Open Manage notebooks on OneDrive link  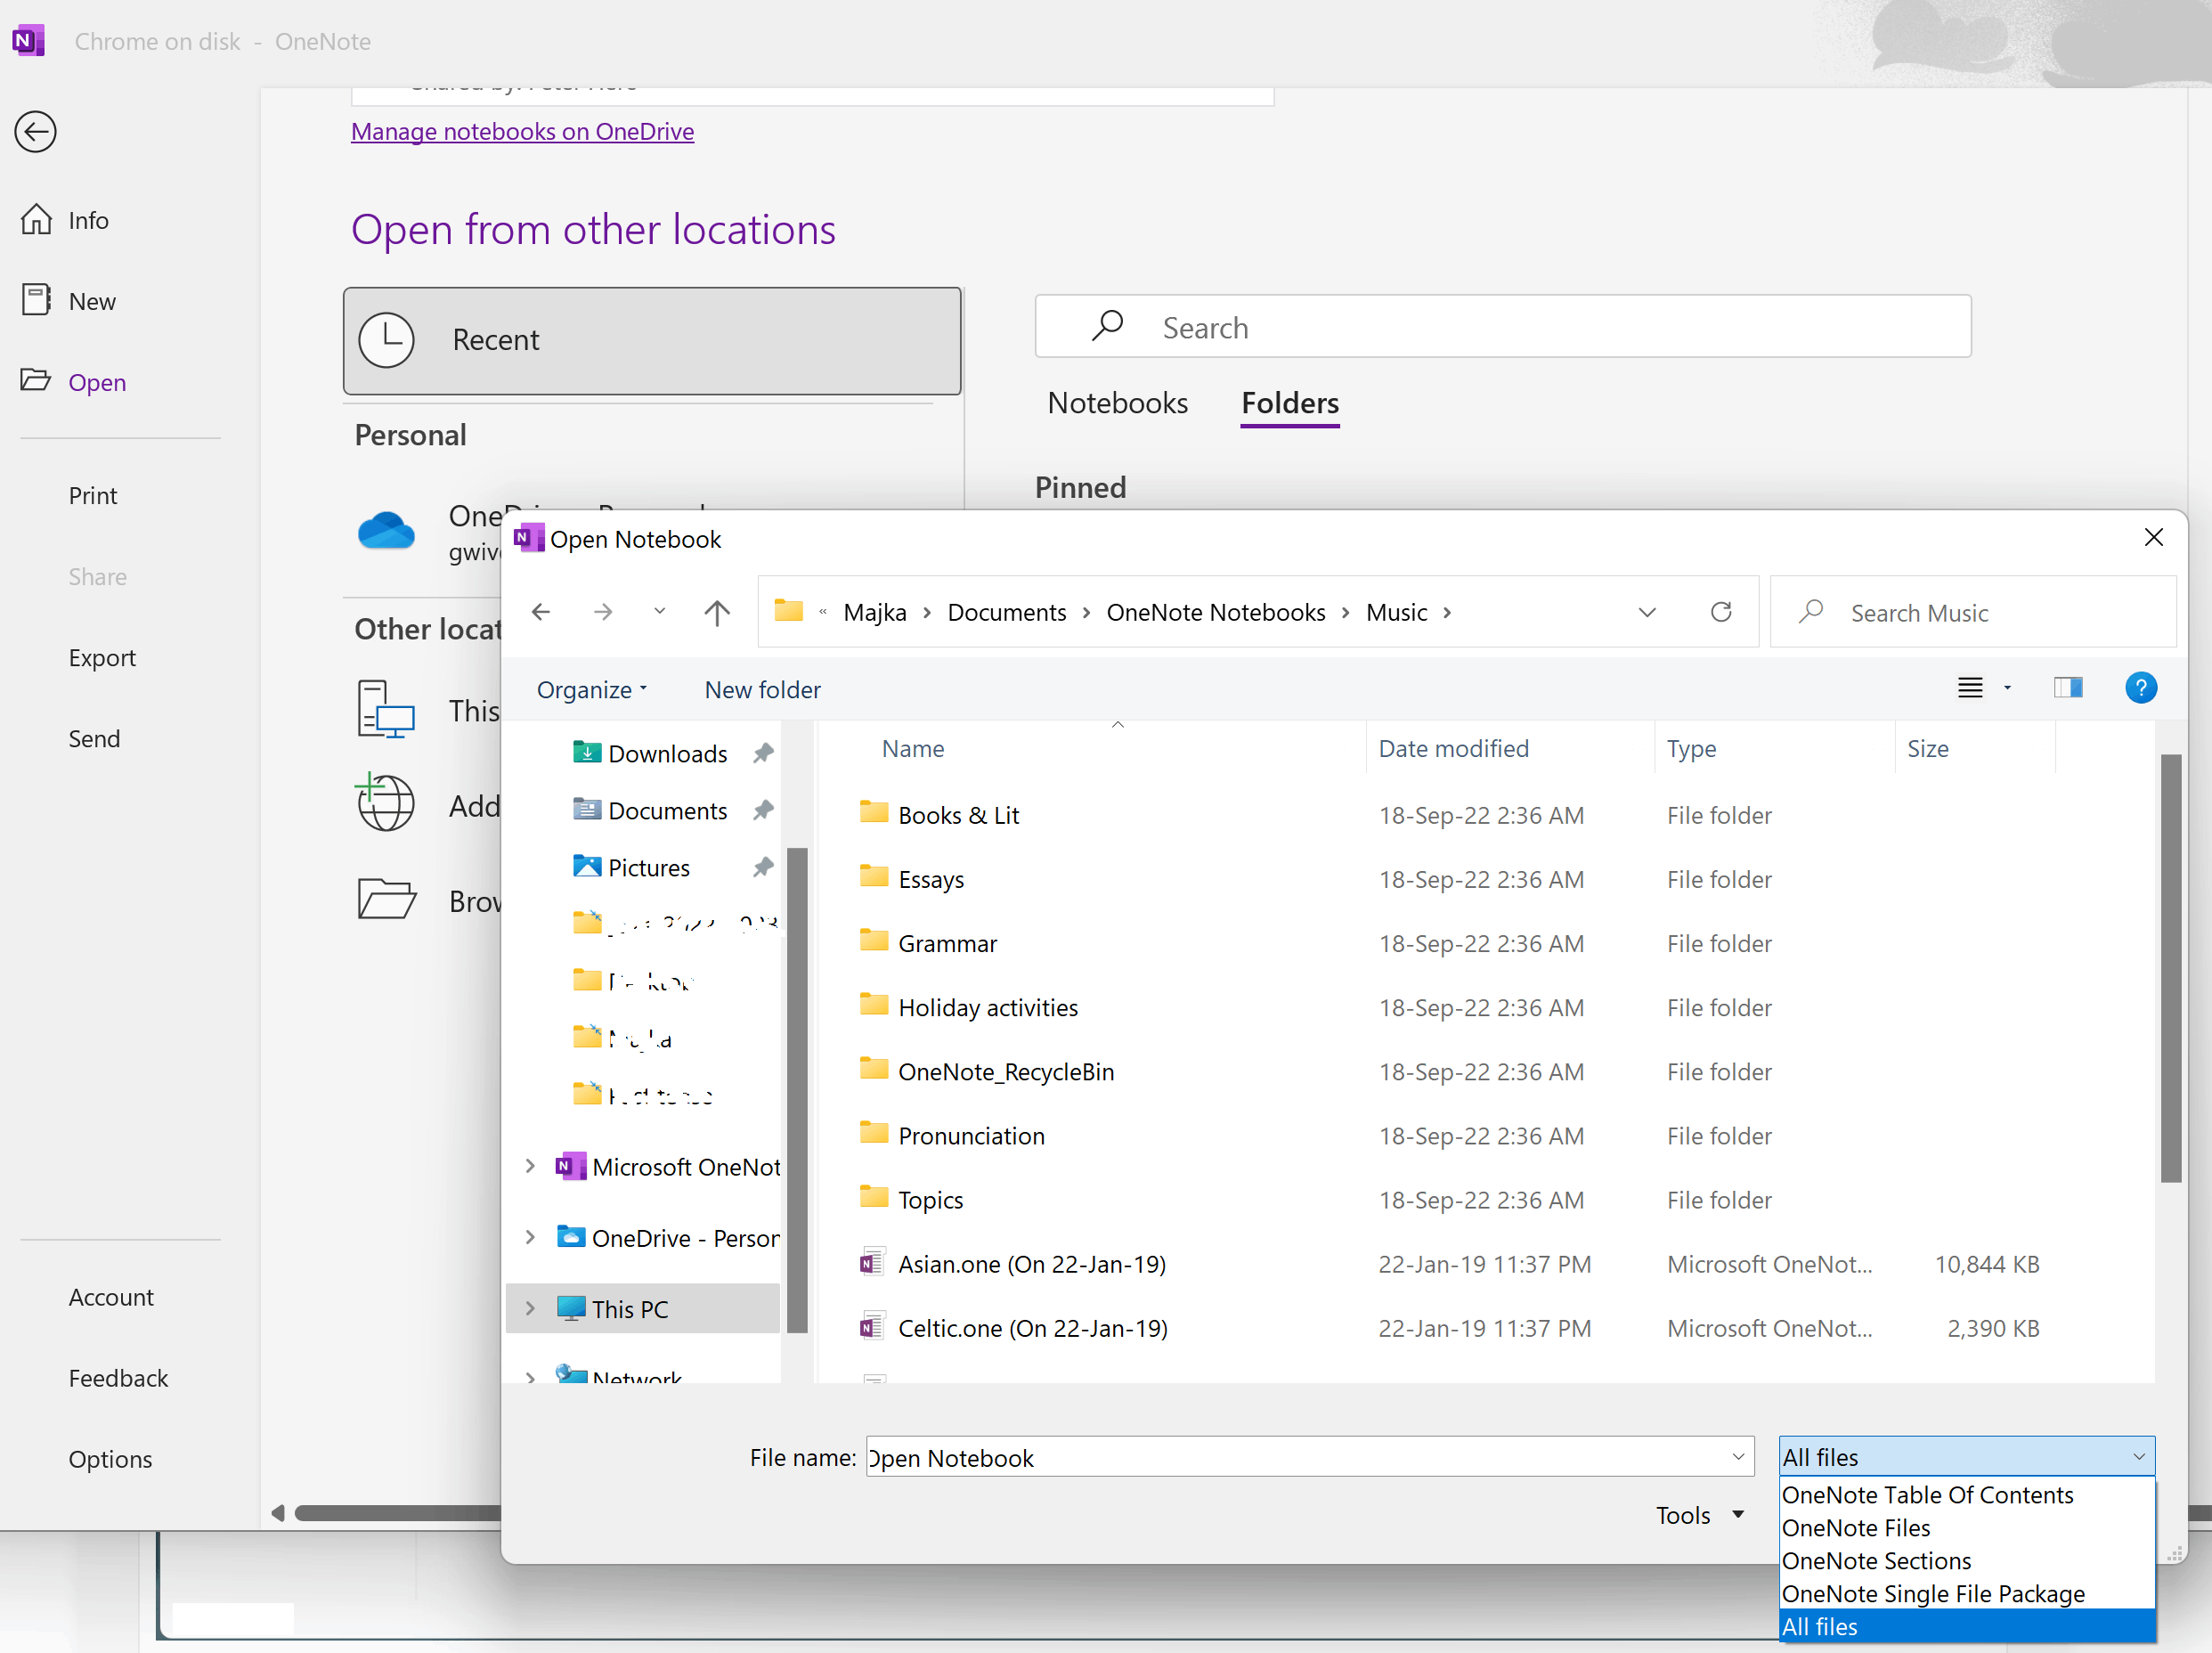tap(522, 131)
